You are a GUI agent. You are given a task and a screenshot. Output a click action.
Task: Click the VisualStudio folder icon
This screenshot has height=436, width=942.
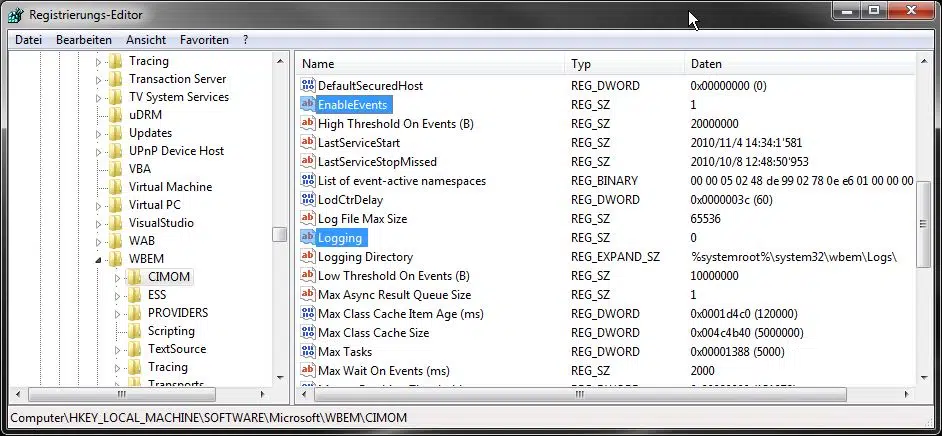click(x=116, y=223)
